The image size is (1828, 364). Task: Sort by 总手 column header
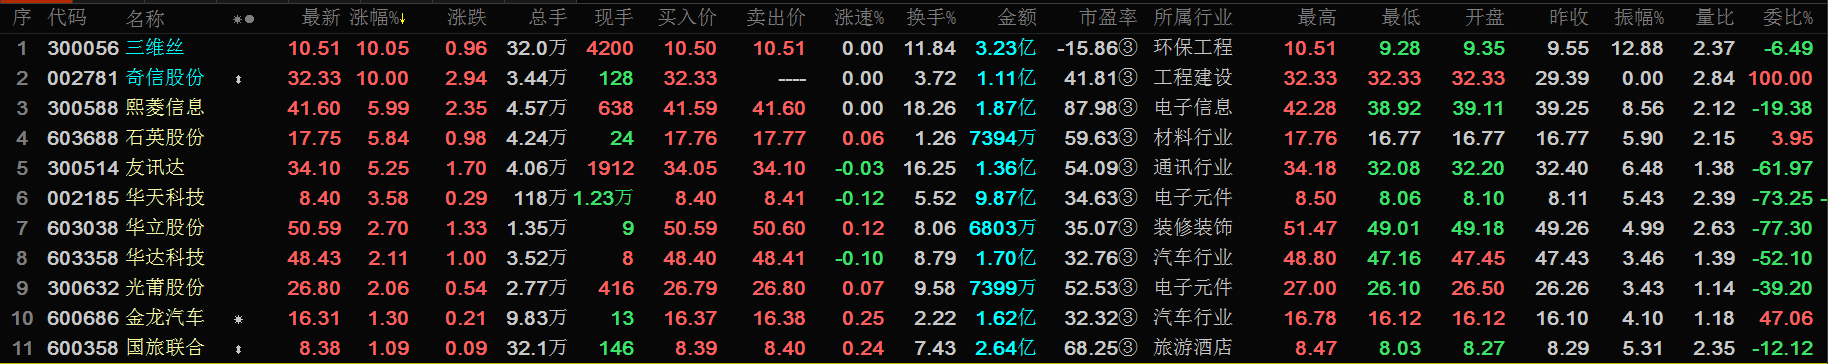click(547, 18)
